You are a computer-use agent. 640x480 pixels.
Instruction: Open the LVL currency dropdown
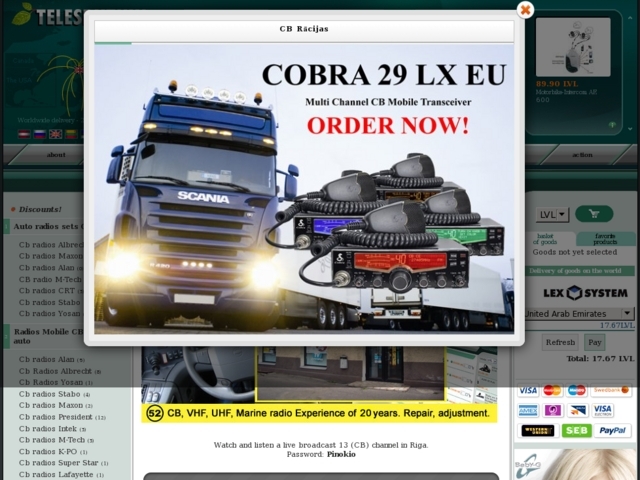[553, 214]
